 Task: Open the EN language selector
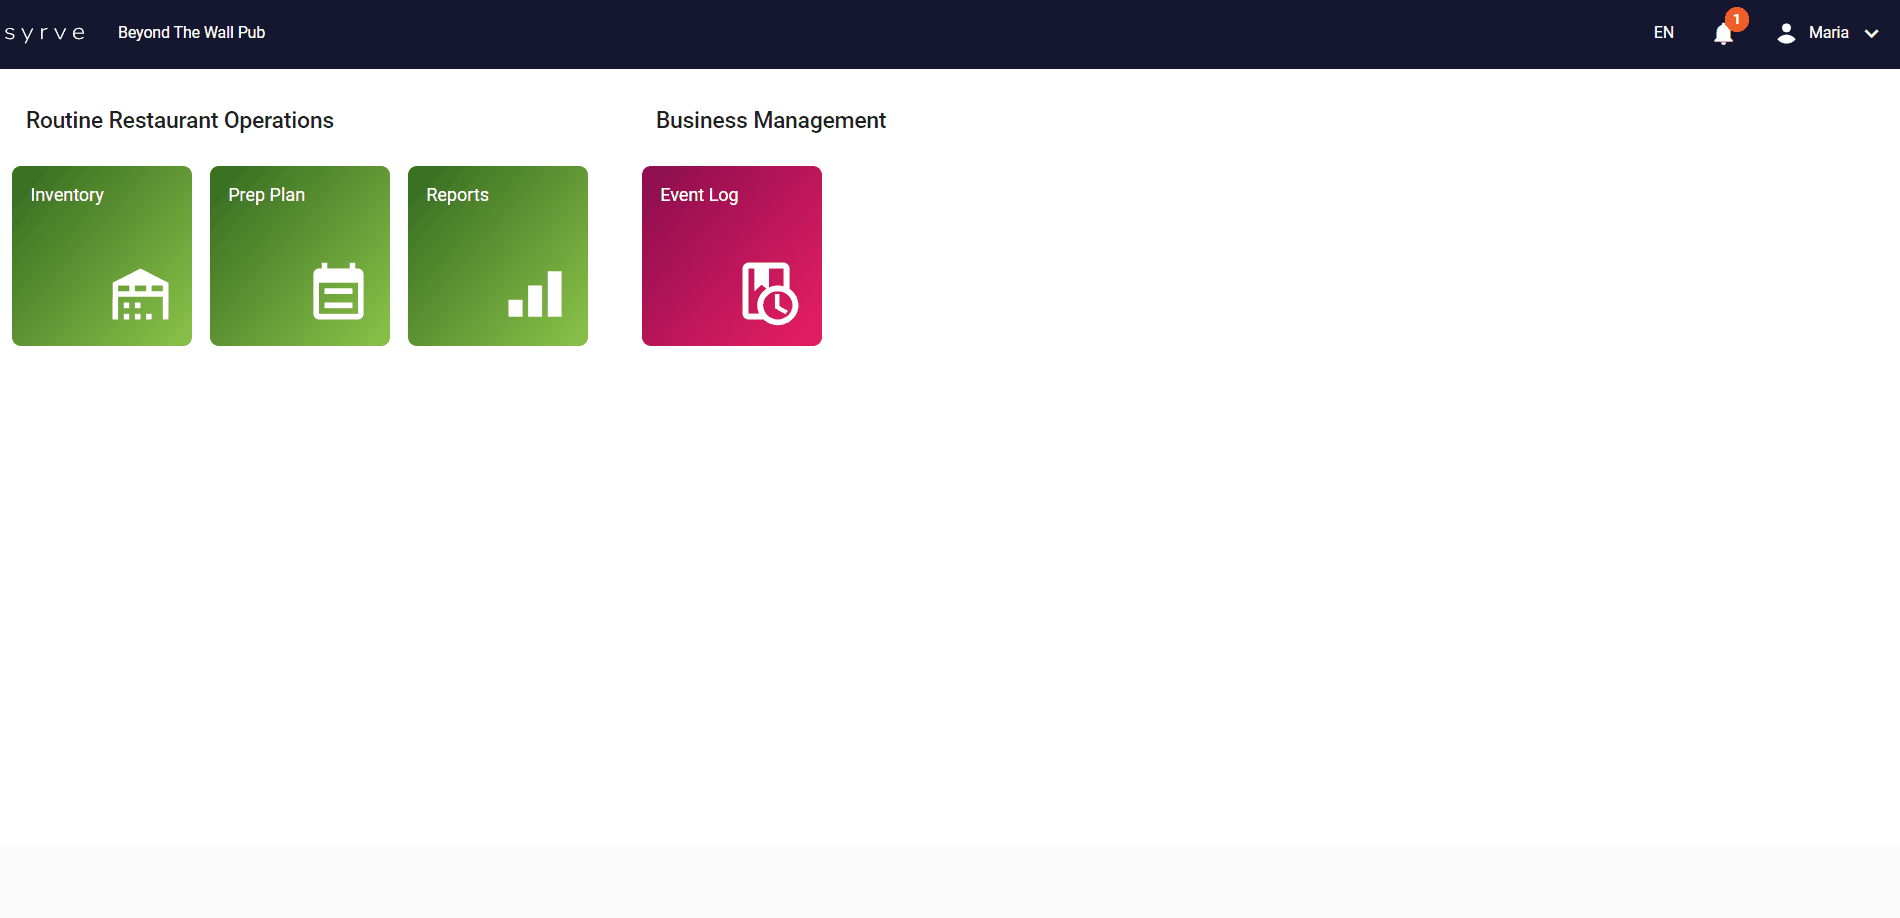[1663, 33]
